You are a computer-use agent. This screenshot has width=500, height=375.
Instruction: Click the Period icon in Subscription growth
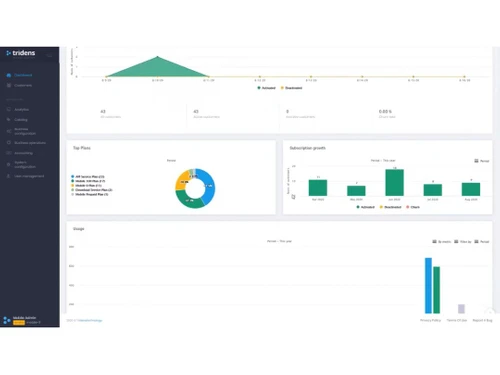tap(476, 161)
